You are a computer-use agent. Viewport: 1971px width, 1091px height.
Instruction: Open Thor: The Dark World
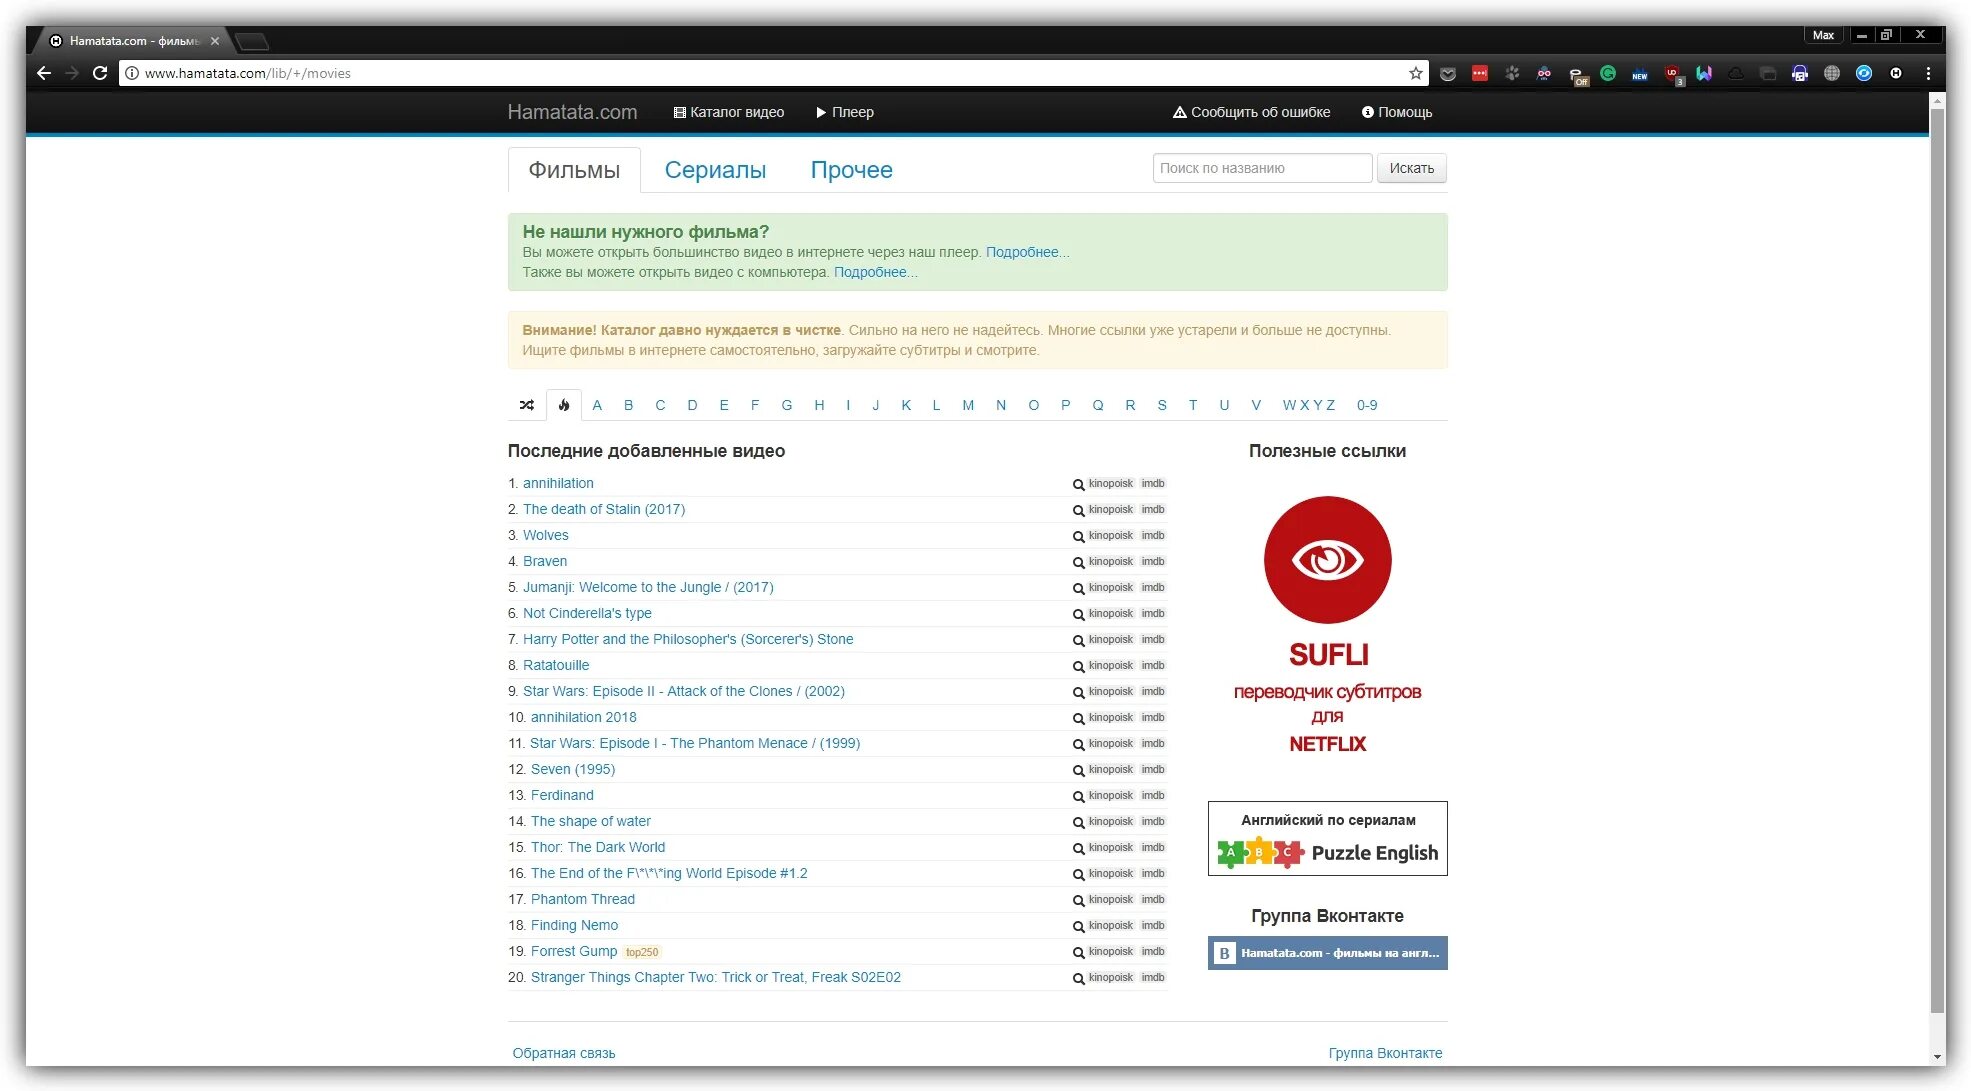click(598, 847)
